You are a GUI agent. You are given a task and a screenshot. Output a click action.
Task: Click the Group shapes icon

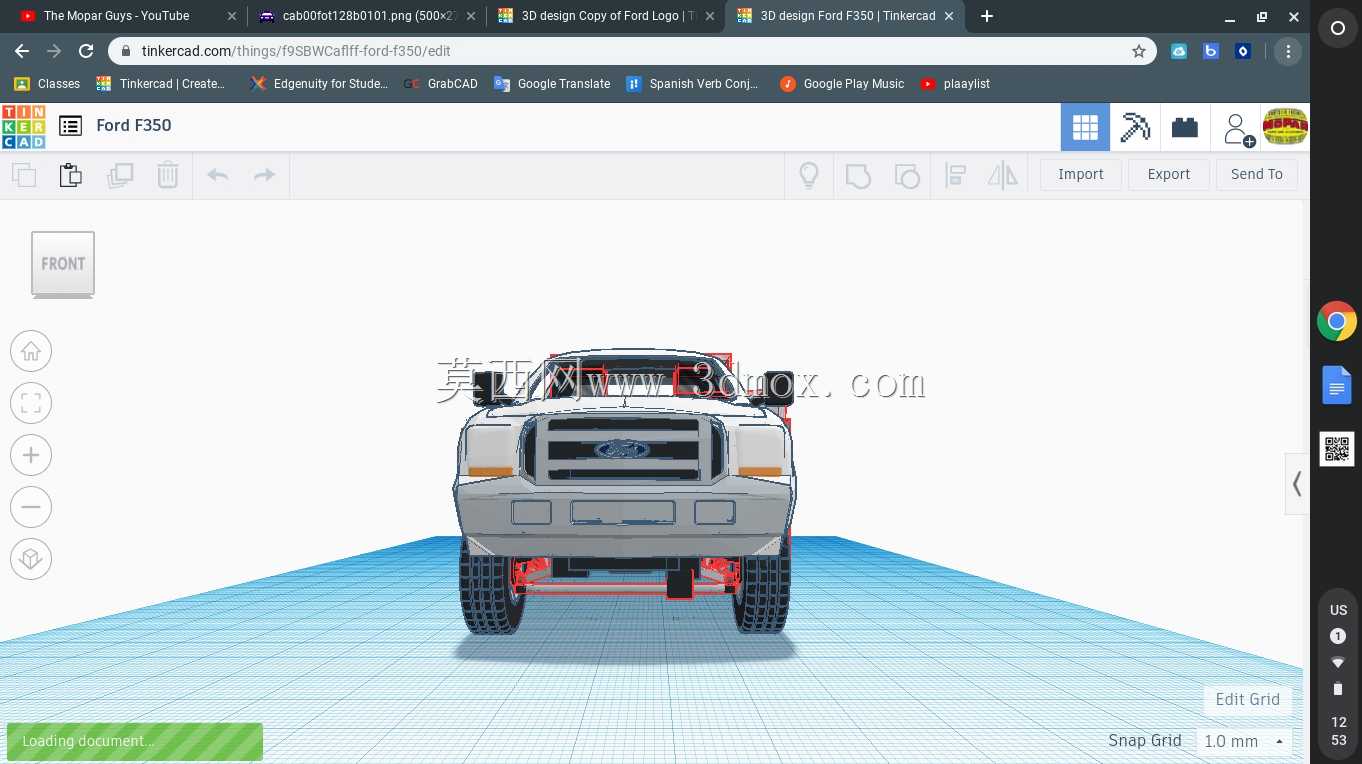click(858, 176)
